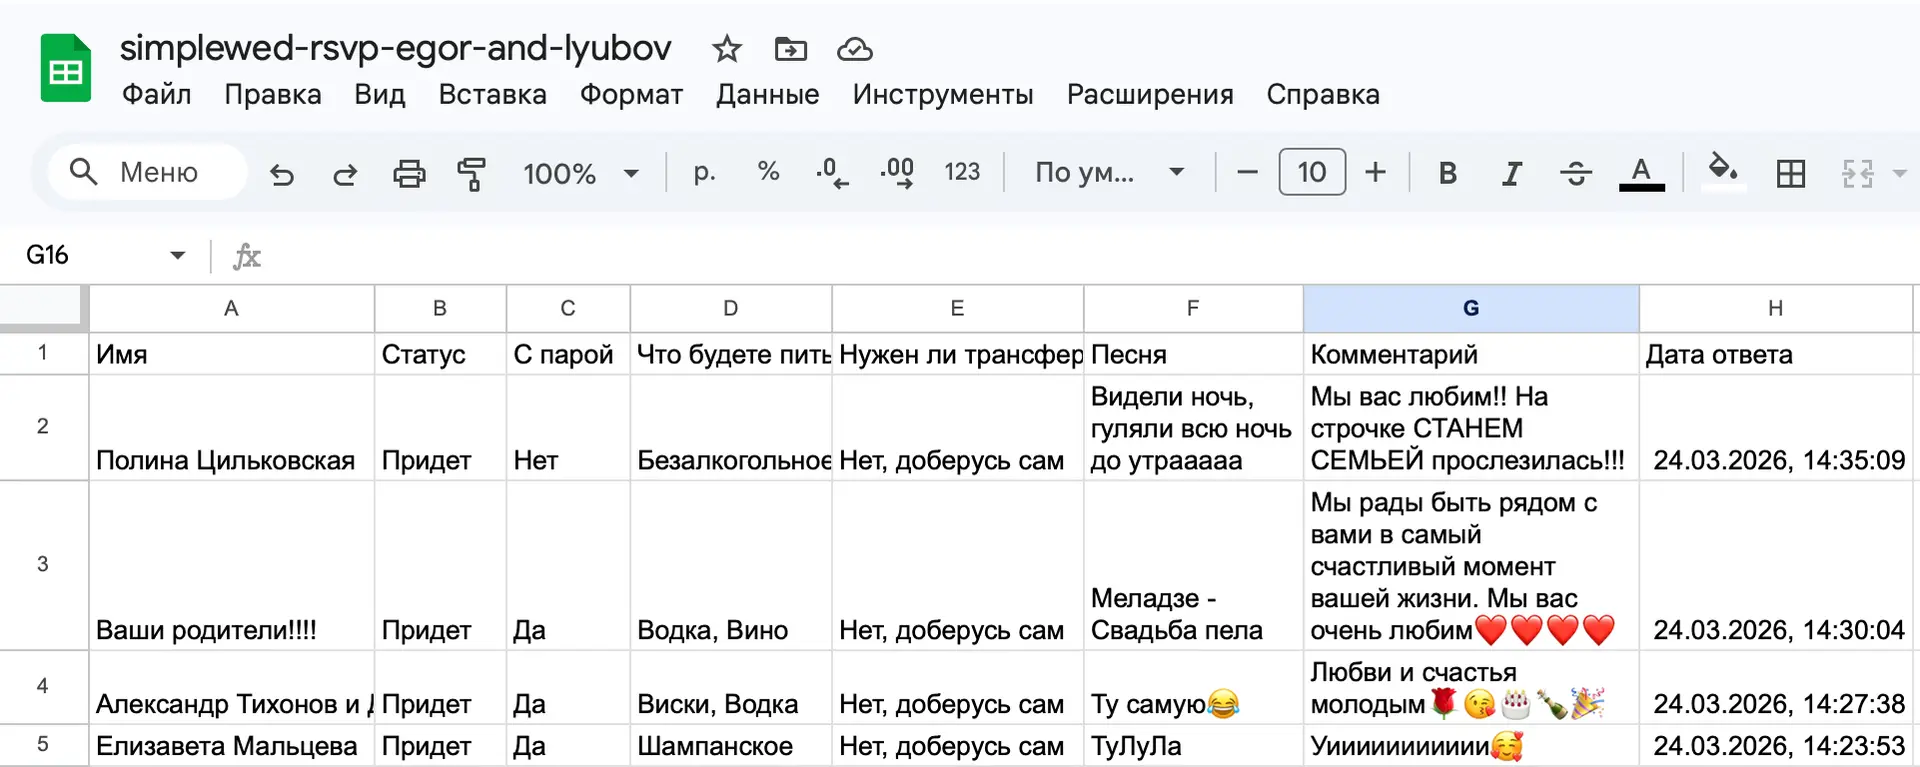The image size is (1920, 767).
Task: Click the Меню search box
Action: [x=147, y=173]
